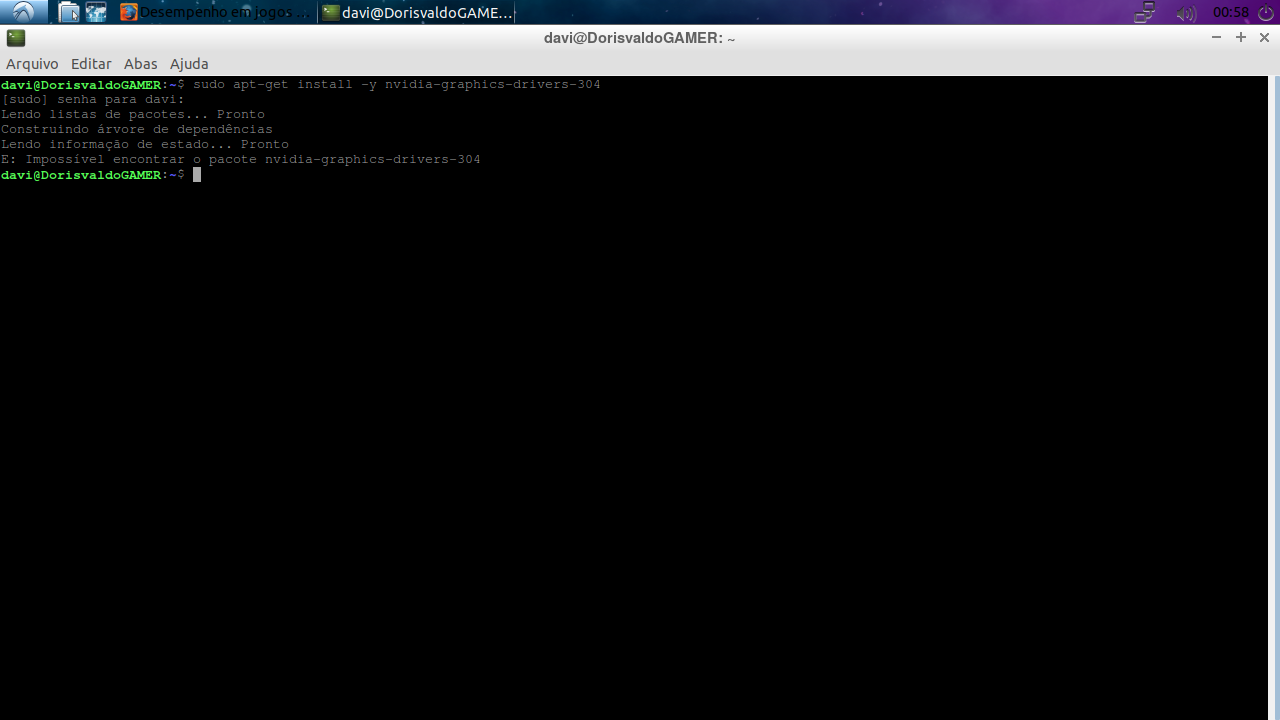Open the network connections tray icon
Screen dimensions: 1280x720
(x=1145, y=13)
